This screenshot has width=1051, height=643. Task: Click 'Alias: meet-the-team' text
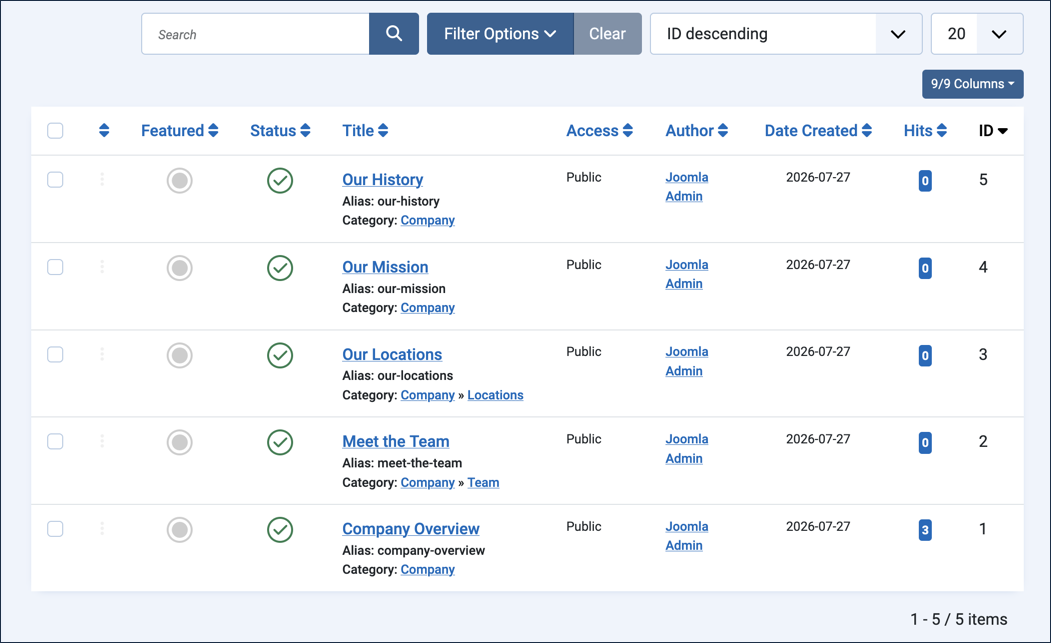click(x=402, y=463)
